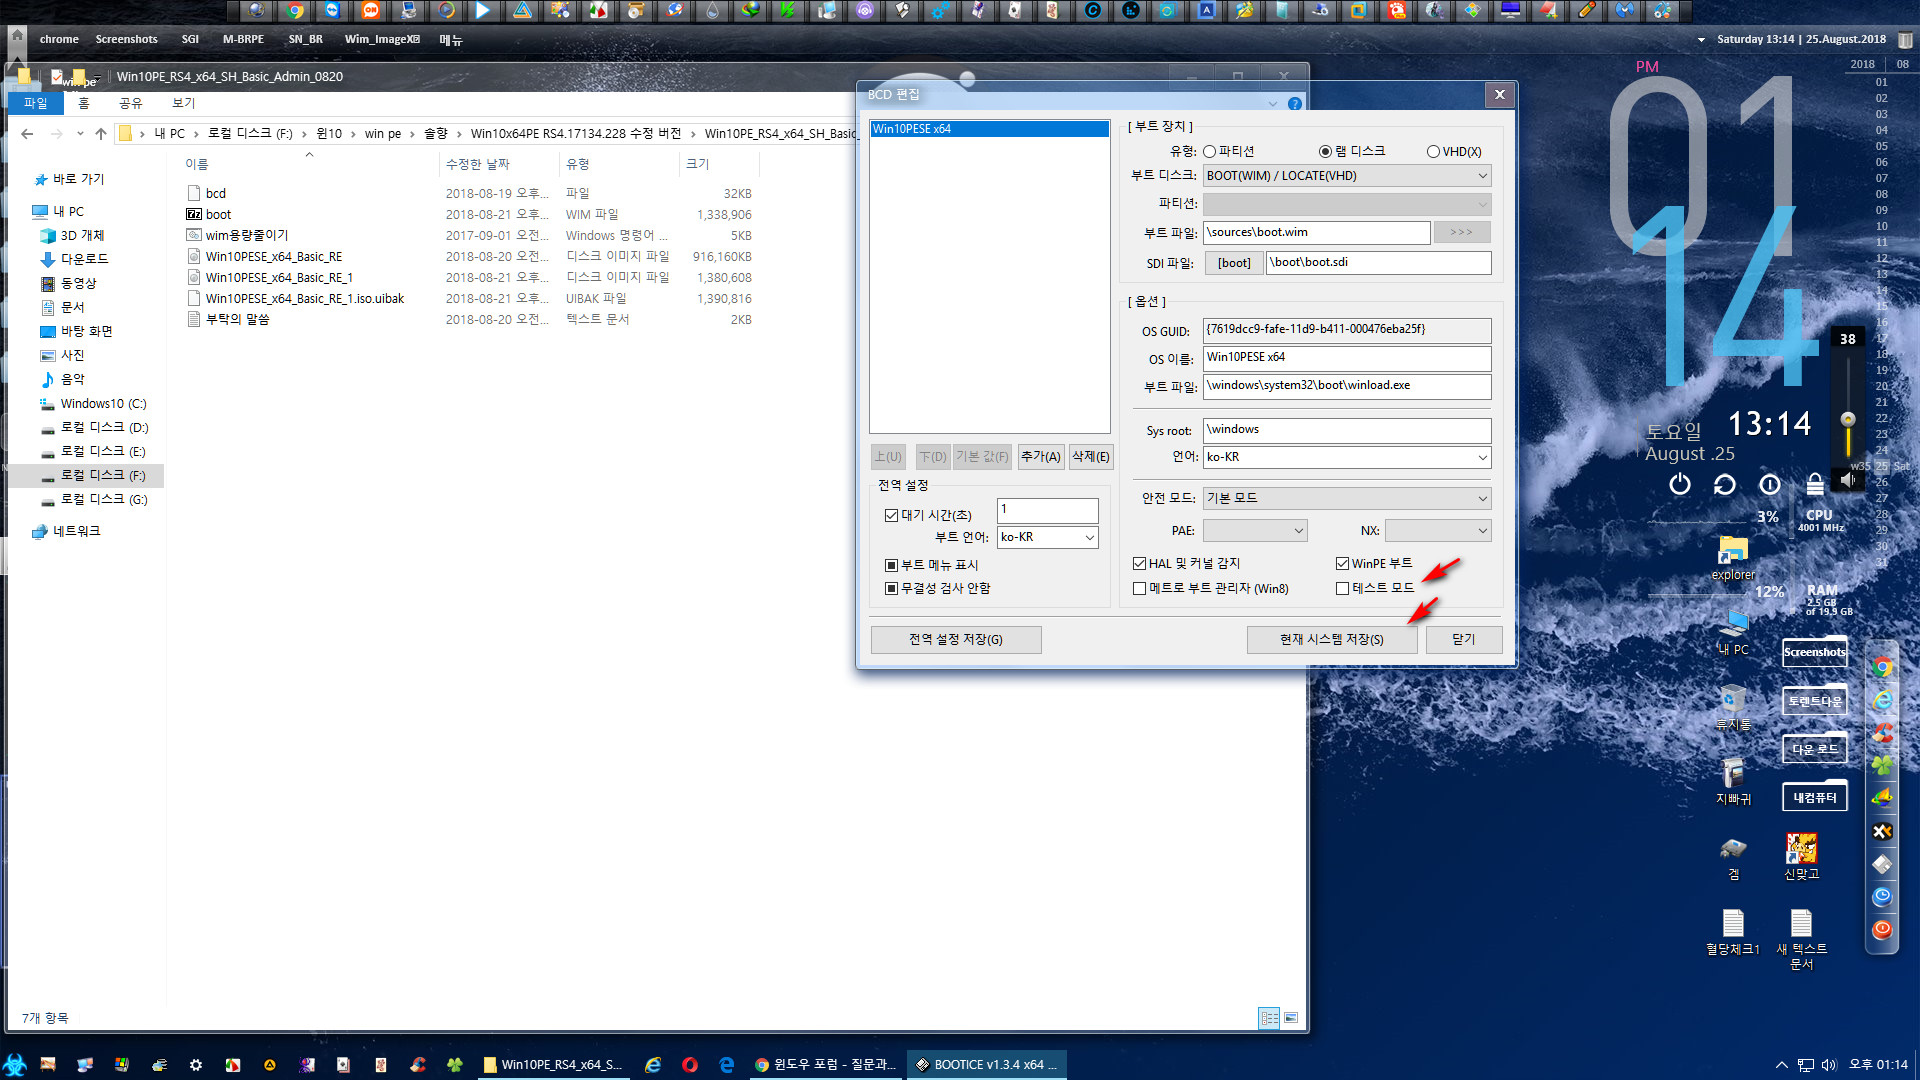
Task: Expand the top-right date dropdown arrow
Action: click(1701, 40)
